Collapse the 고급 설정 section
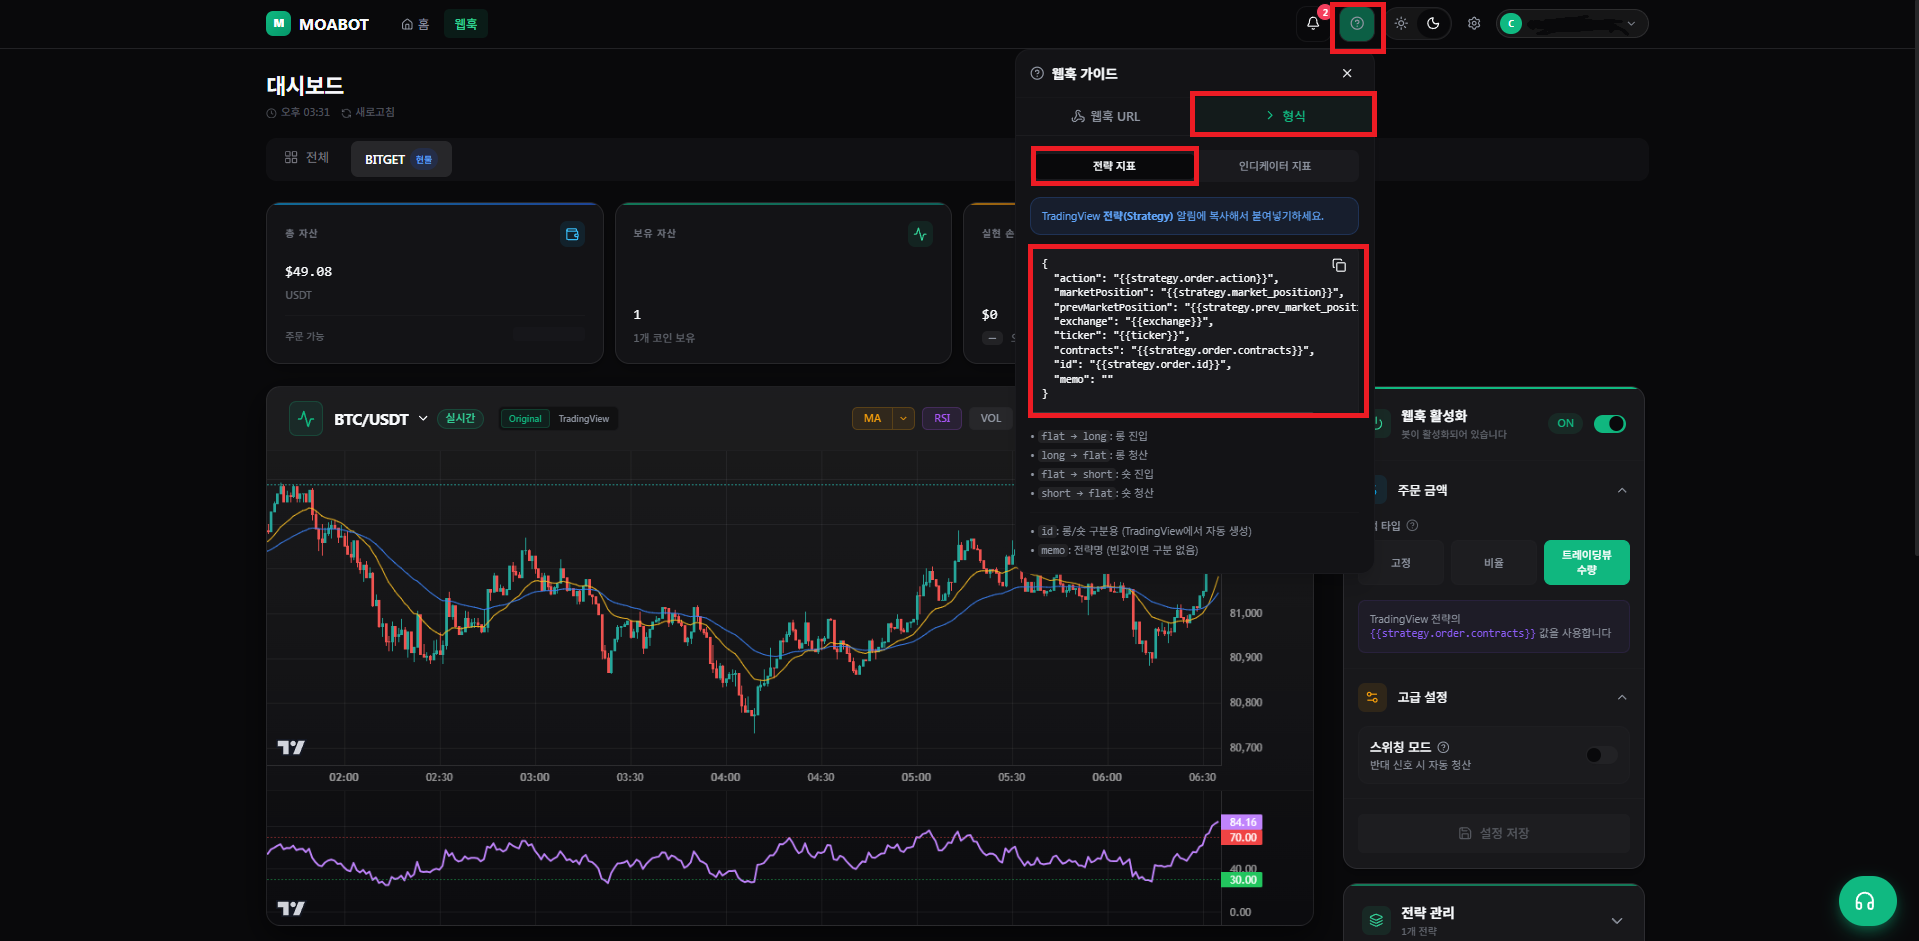The image size is (1919, 941). click(1622, 697)
